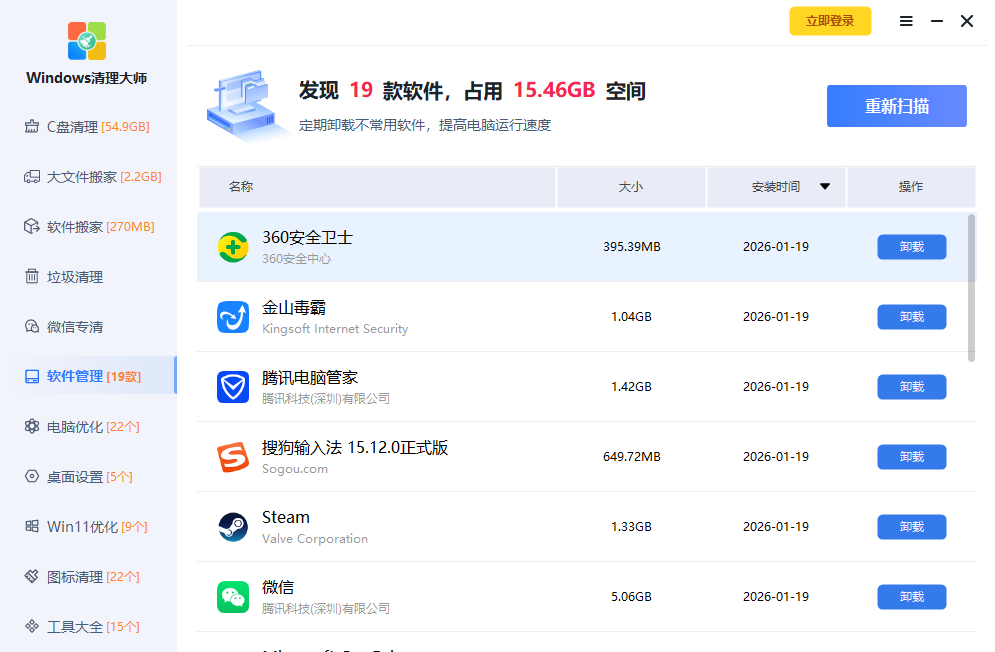This screenshot has width=995, height=652.
Task: Click the 大小 column header
Action: click(631, 187)
